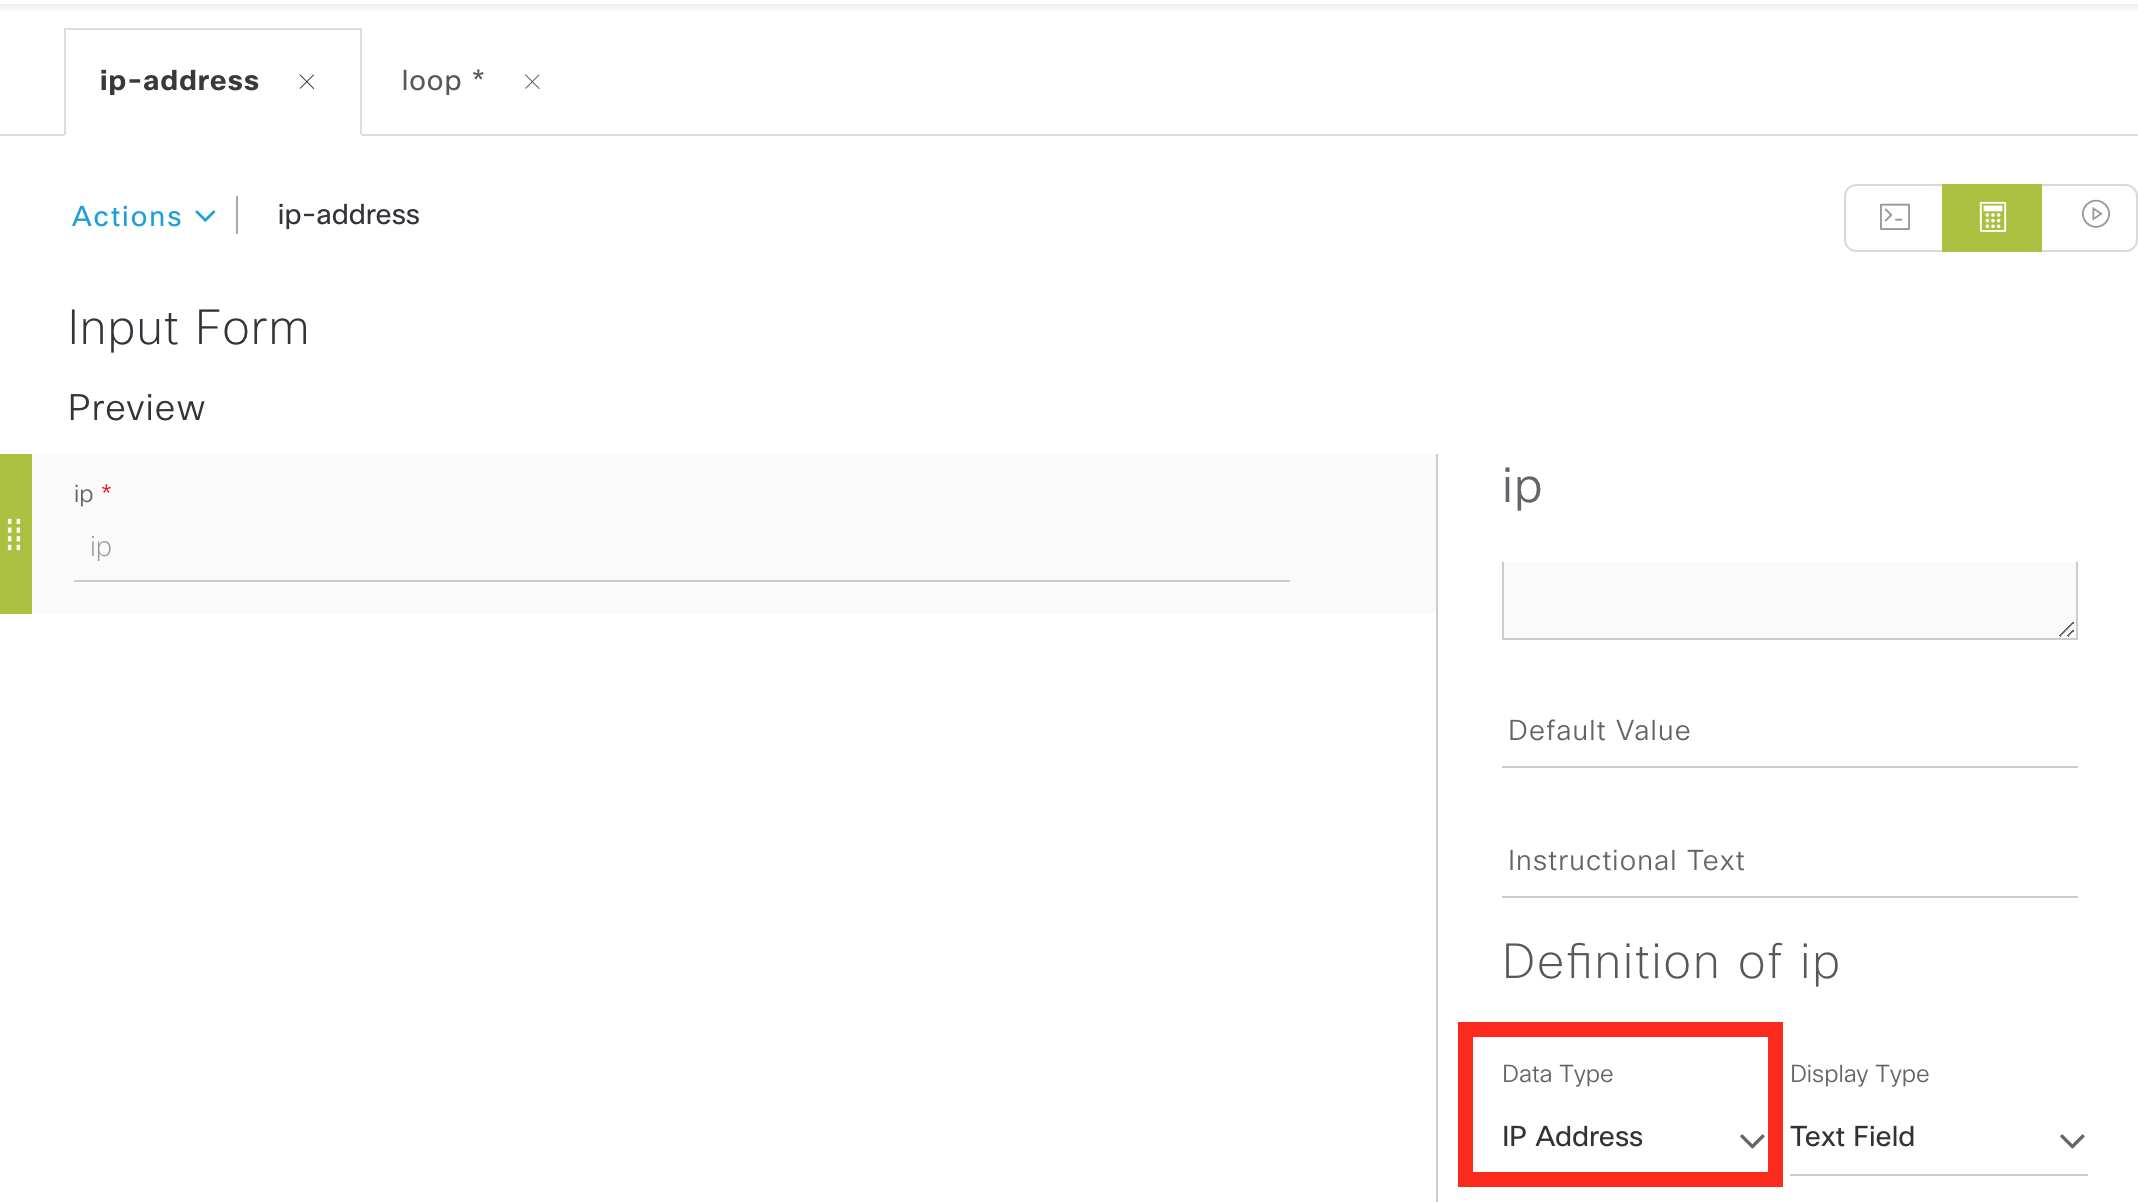
Task: Click the ip-address template name label
Action: [x=348, y=215]
